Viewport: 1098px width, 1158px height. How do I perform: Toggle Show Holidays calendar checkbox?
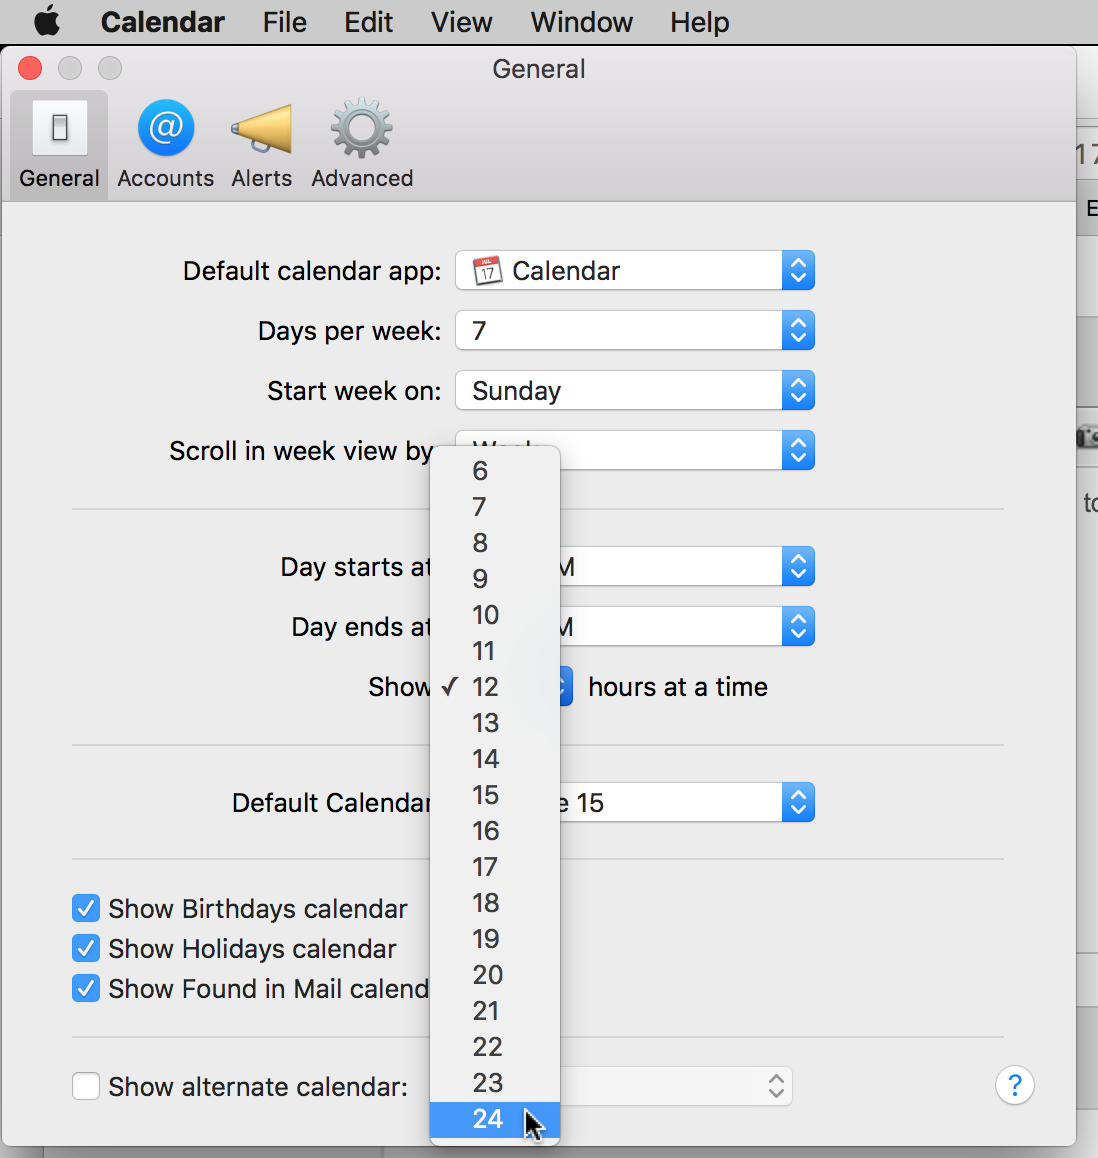(x=86, y=948)
